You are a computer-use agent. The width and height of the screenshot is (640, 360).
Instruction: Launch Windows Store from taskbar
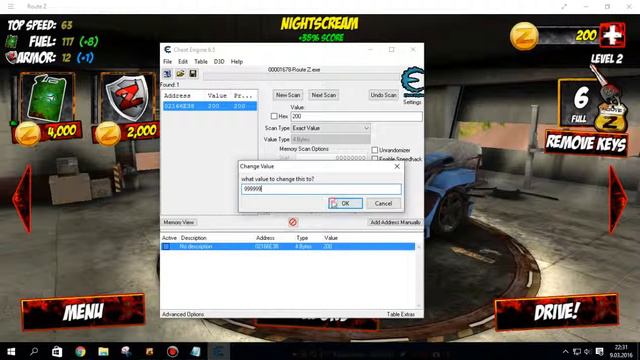(57, 351)
